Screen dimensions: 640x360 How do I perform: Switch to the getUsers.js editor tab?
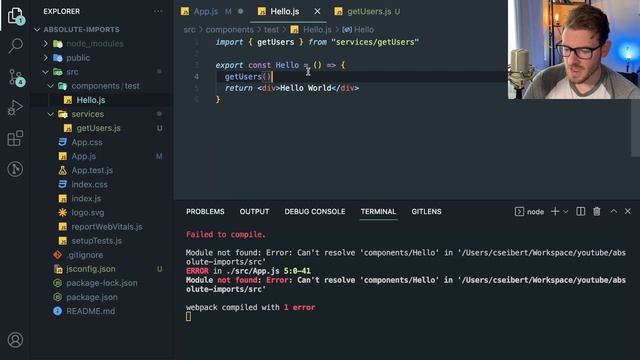pyautogui.click(x=368, y=11)
